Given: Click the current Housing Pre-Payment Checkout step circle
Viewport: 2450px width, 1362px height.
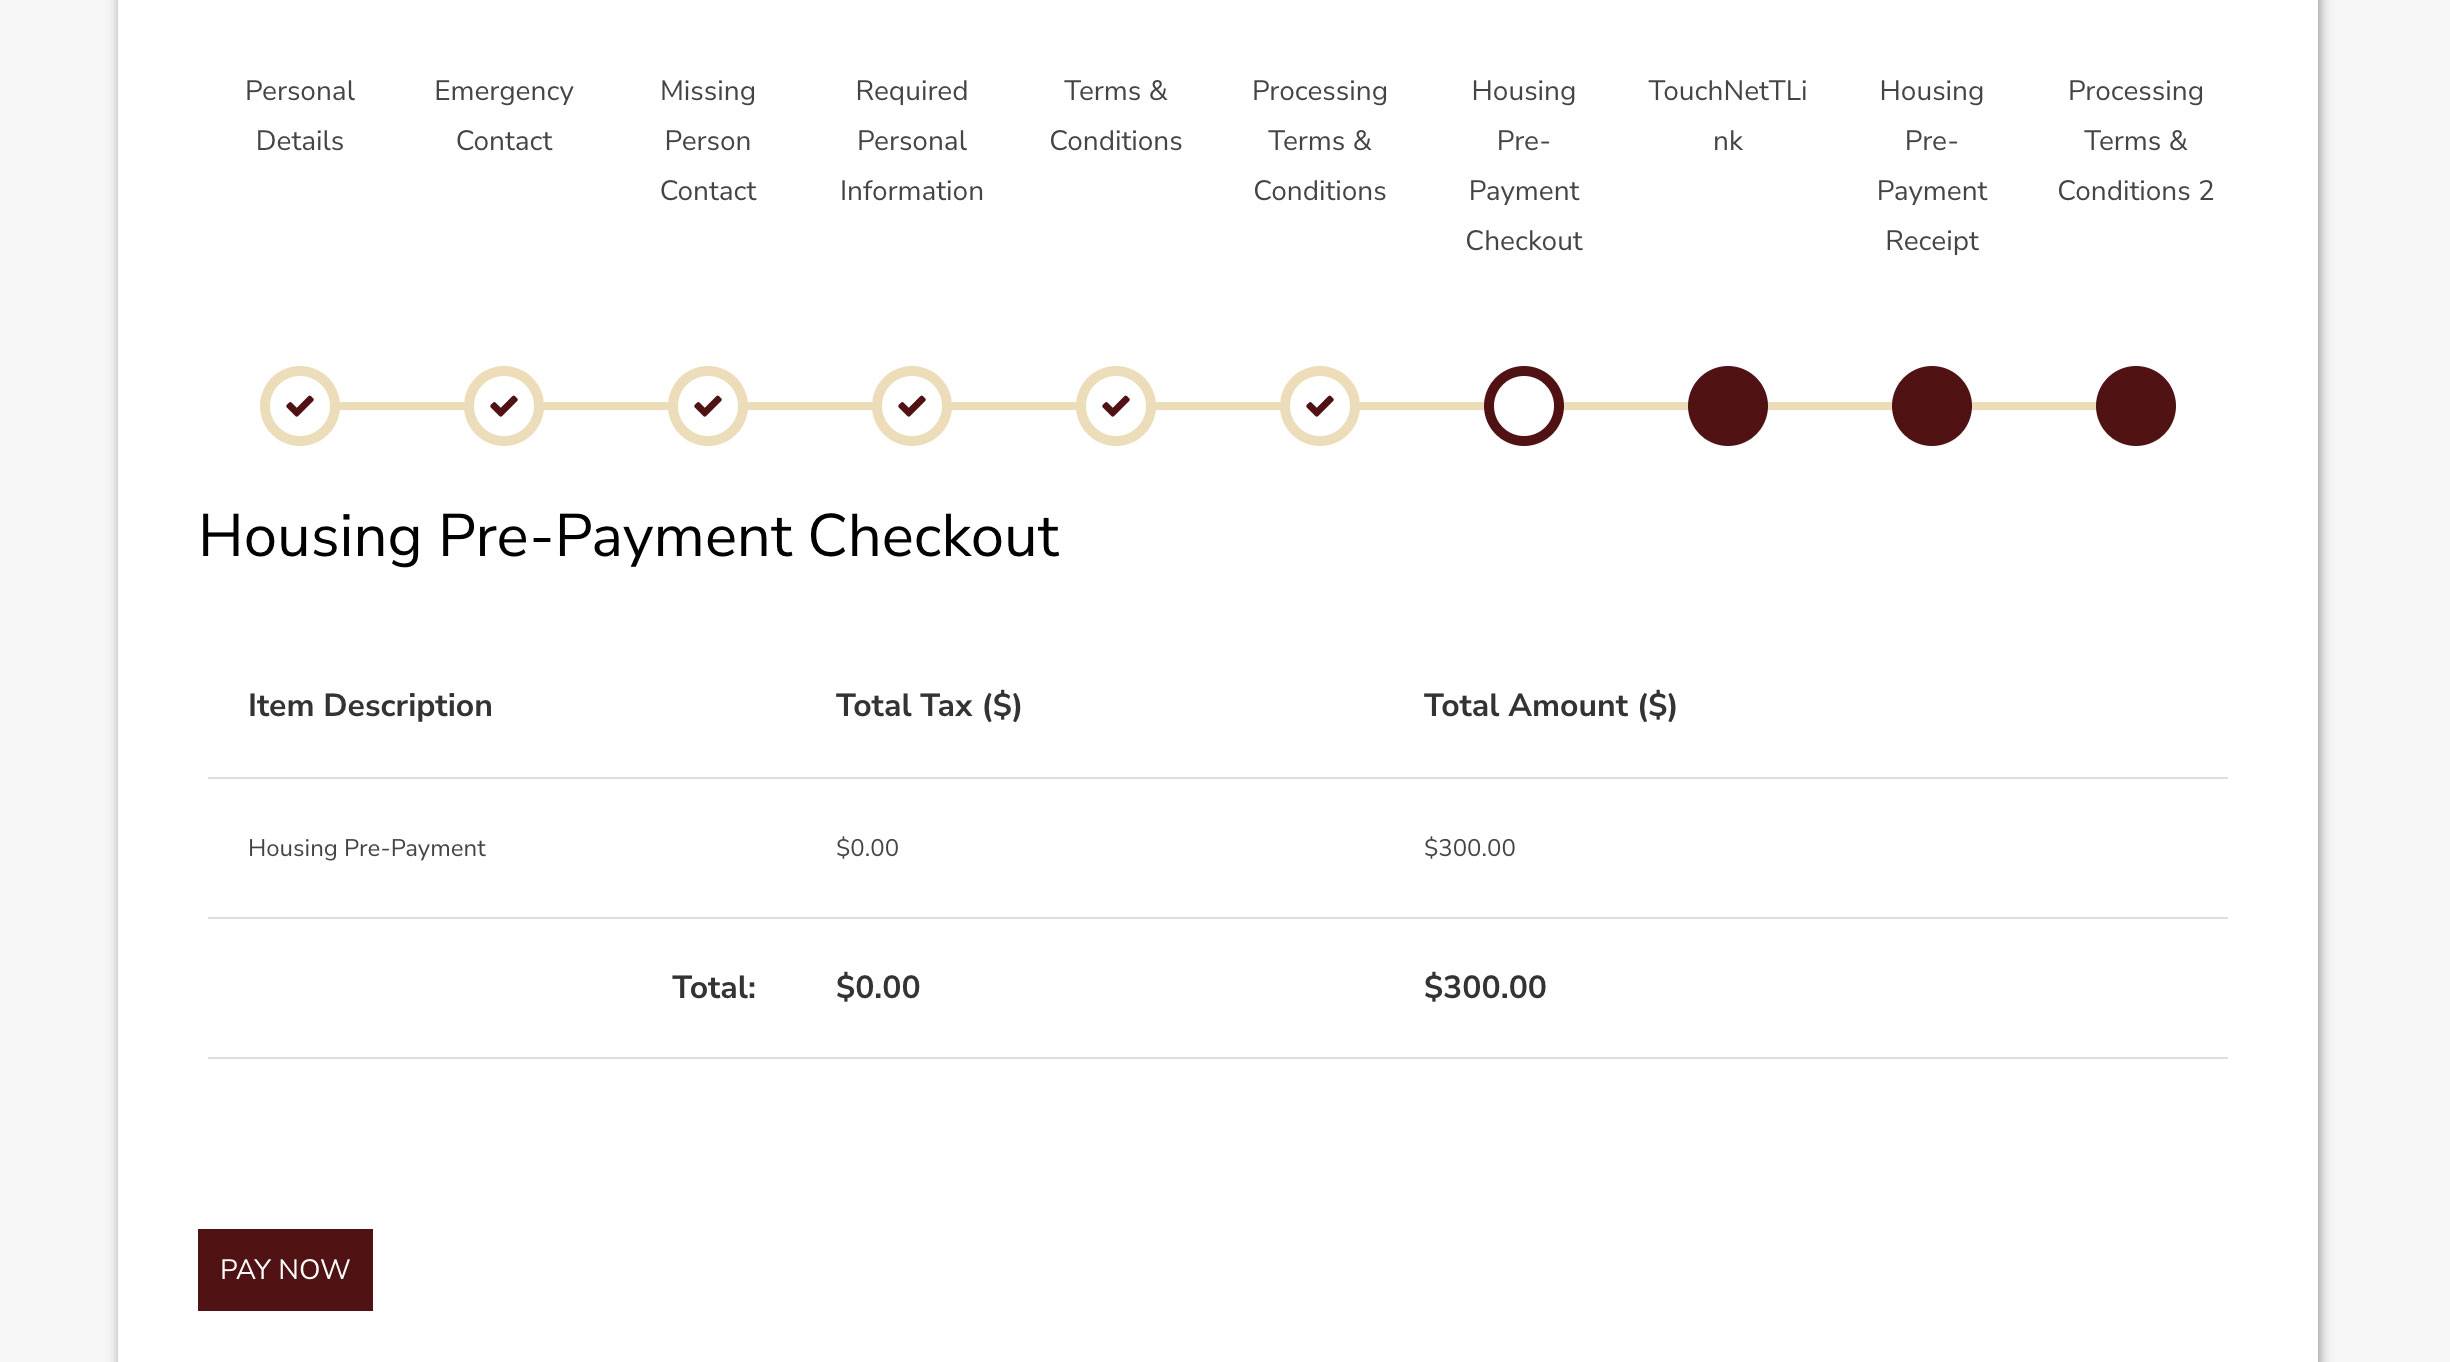Looking at the screenshot, I should click(x=1524, y=406).
